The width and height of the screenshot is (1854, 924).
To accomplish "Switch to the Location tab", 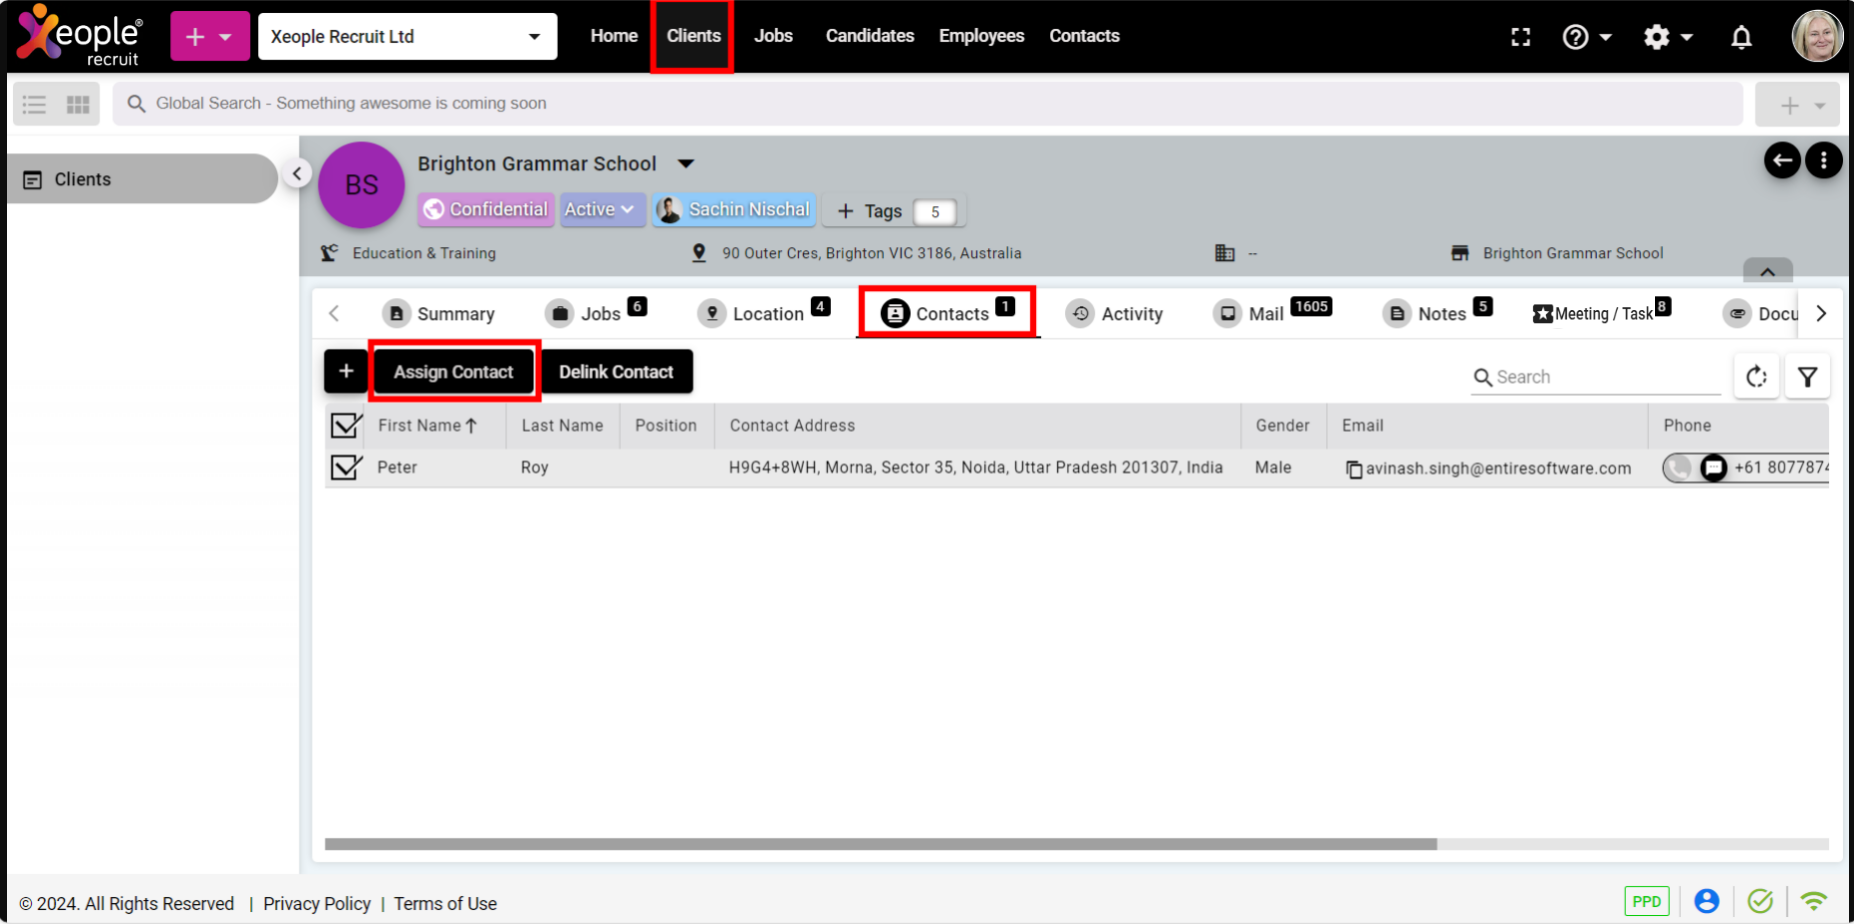I will (x=764, y=313).
